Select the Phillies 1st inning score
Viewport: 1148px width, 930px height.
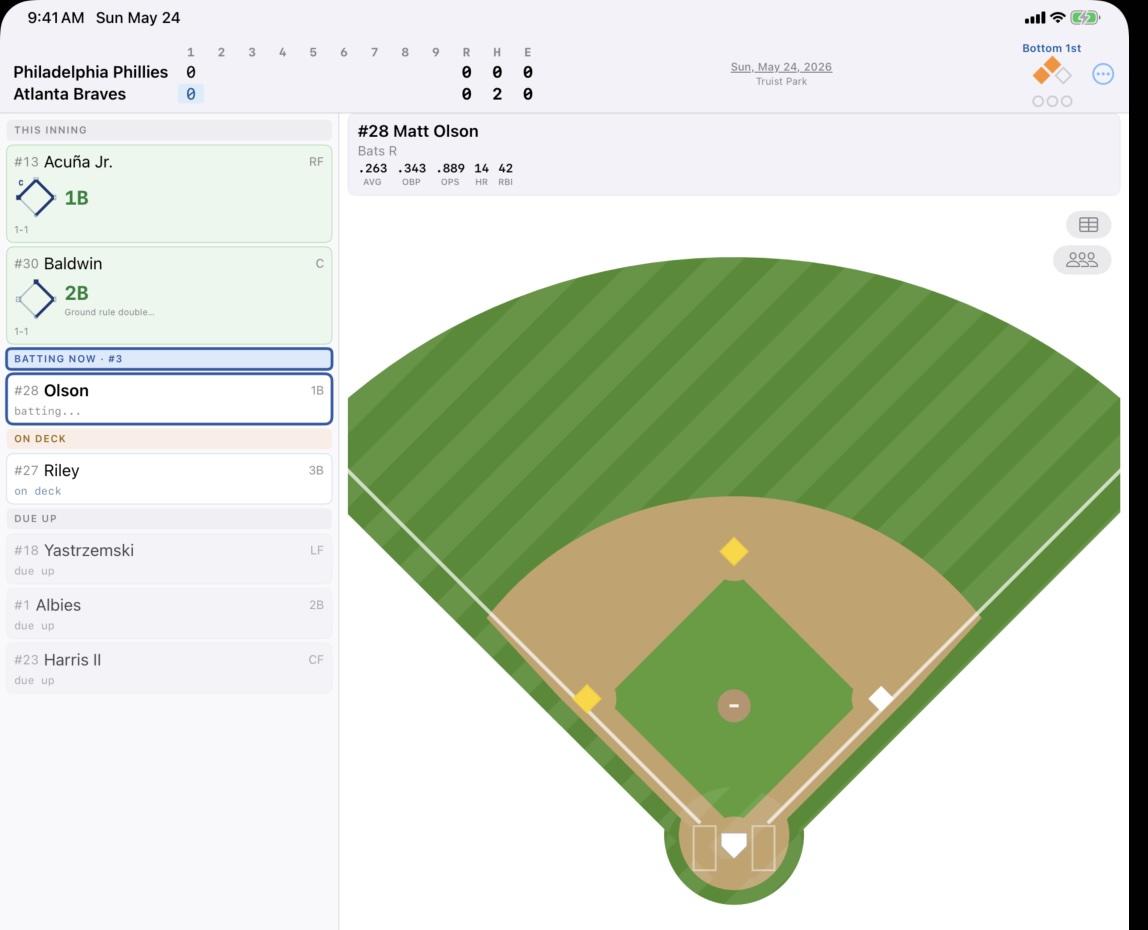pyautogui.click(x=190, y=72)
